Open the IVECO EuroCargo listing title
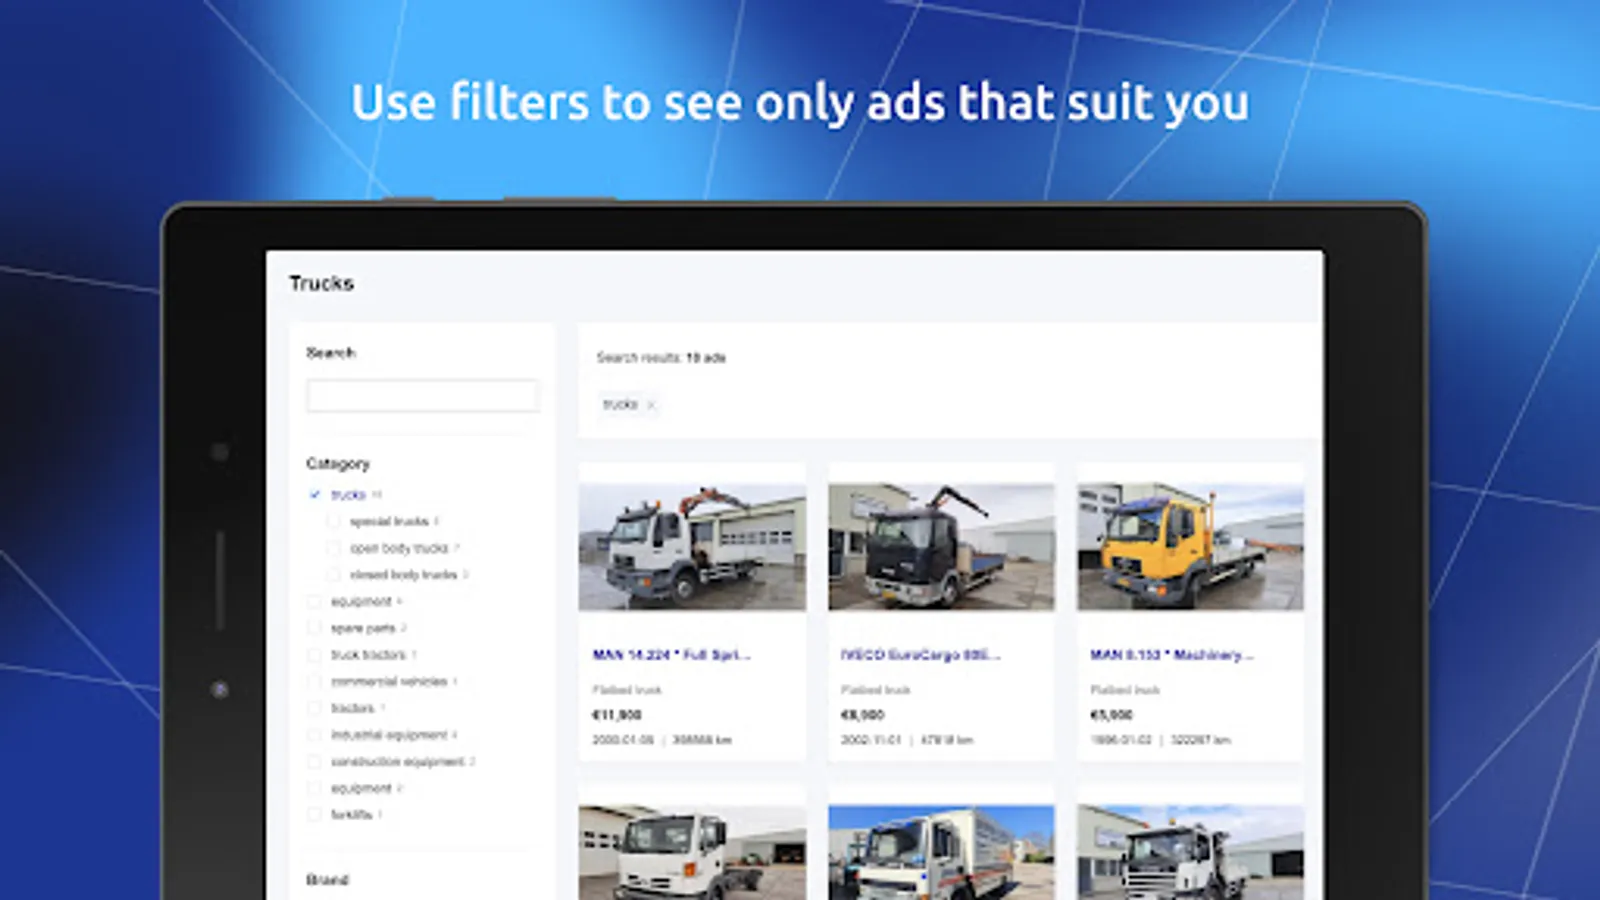 pyautogui.click(x=920, y=655)
